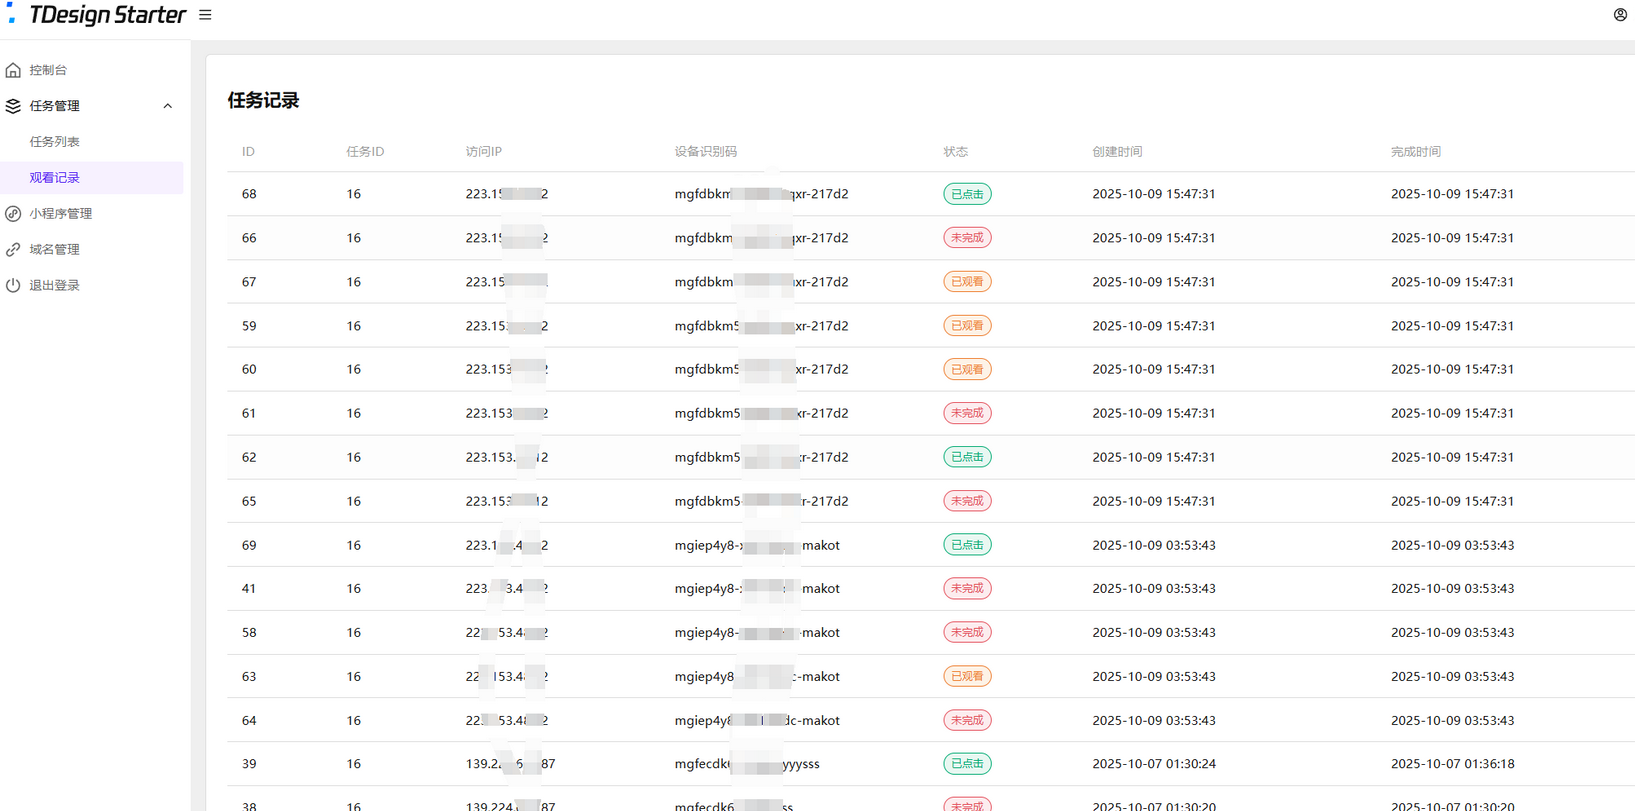Open 任务列表 in the sidebar
The image size is (1635, 811).
click(x=54, y=142)
